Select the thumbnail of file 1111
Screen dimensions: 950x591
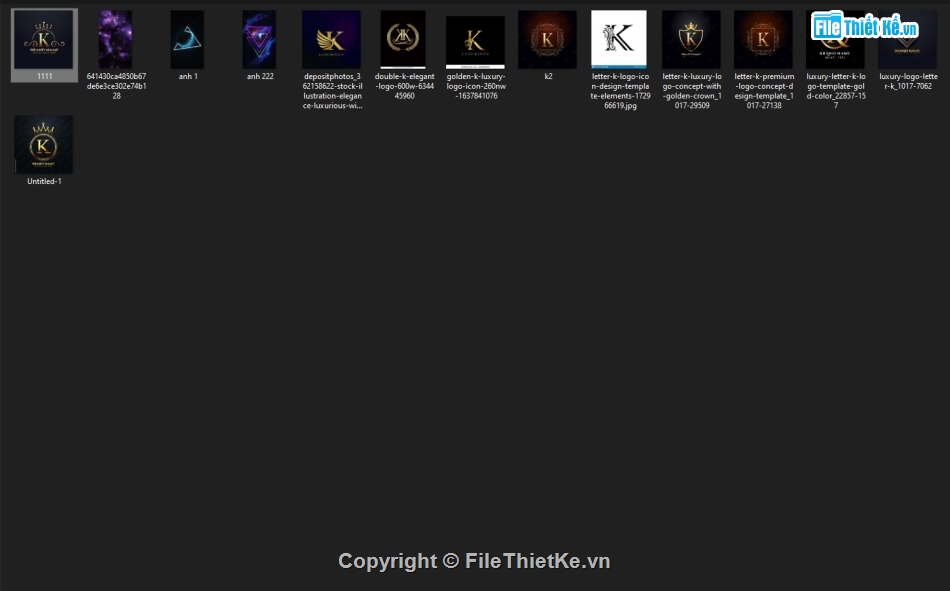click(44, 39)
